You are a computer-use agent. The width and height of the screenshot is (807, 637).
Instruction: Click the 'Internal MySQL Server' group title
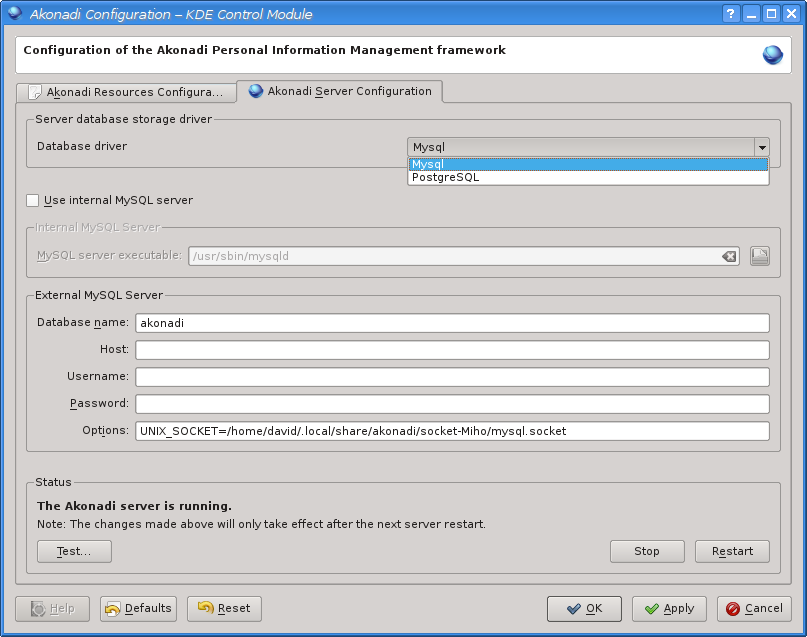point(98,227)
